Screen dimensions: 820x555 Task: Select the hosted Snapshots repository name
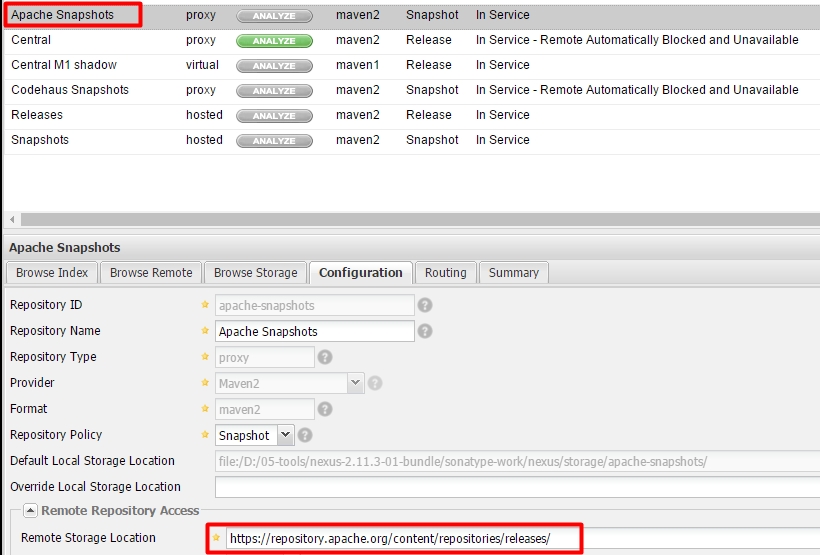click(40, 140)
